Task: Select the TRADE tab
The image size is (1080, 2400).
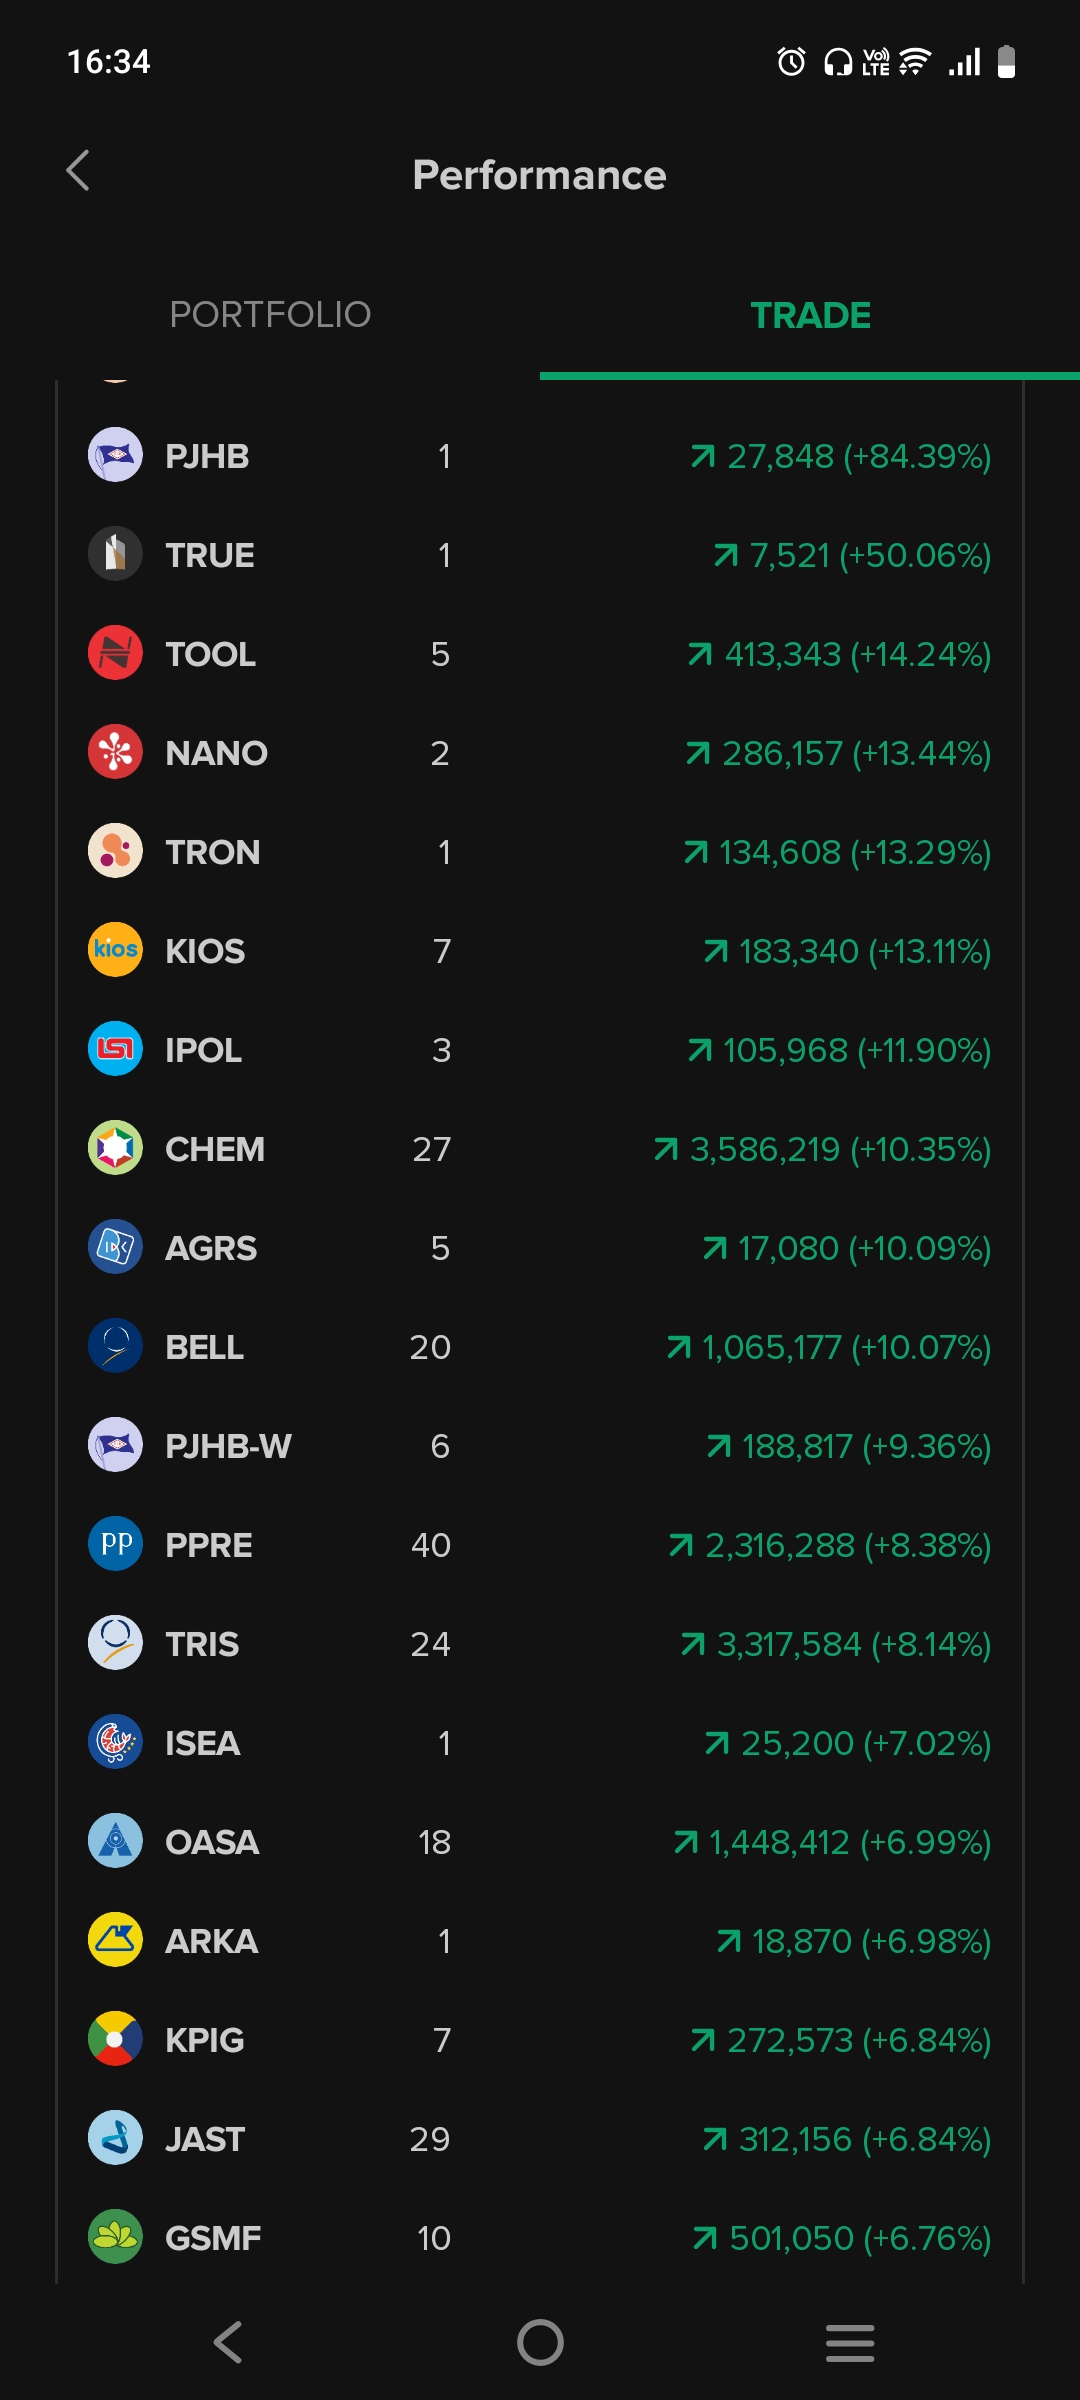Action: pyautogui.click(x=810, y=315)
